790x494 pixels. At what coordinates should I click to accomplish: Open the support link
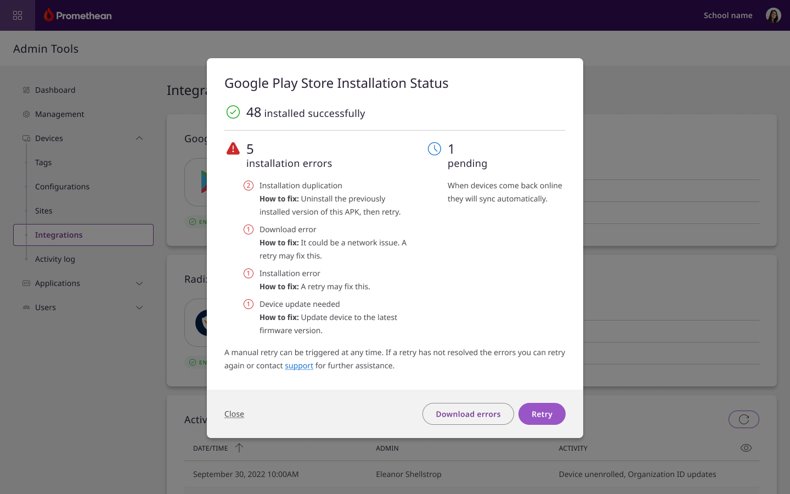(299, 365)
